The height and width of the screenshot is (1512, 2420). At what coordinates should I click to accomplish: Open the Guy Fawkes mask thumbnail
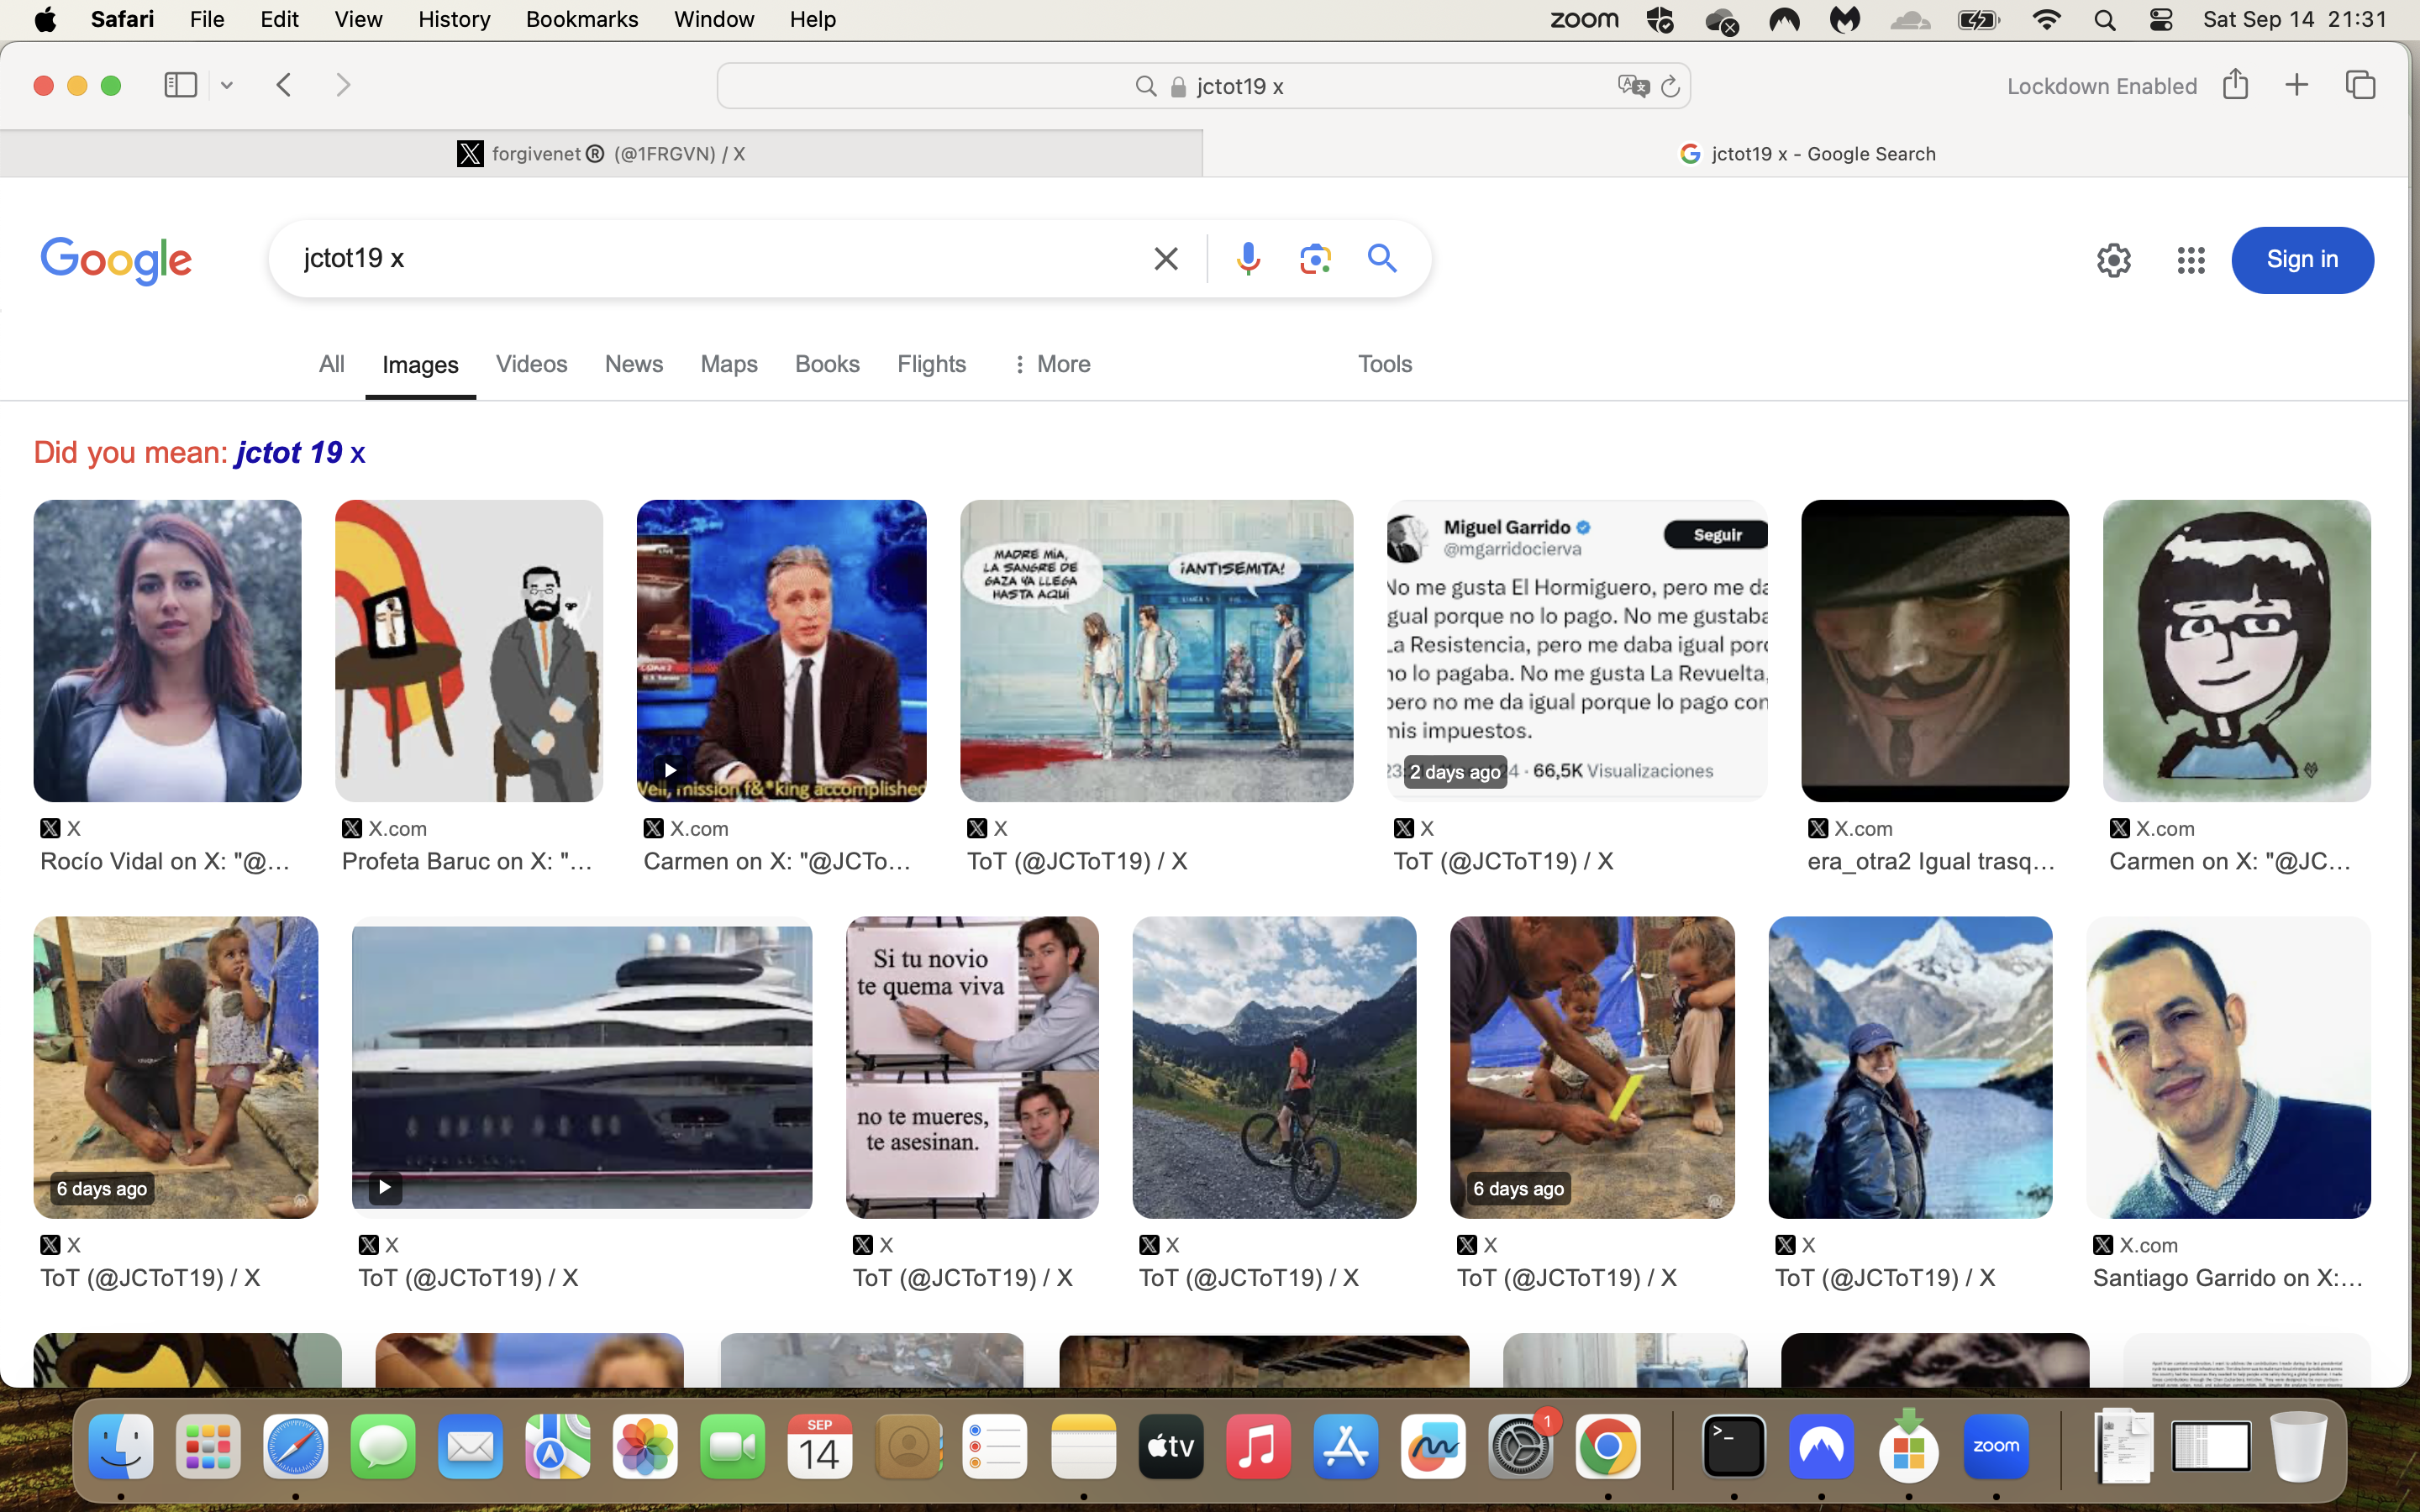[1935, 651]
